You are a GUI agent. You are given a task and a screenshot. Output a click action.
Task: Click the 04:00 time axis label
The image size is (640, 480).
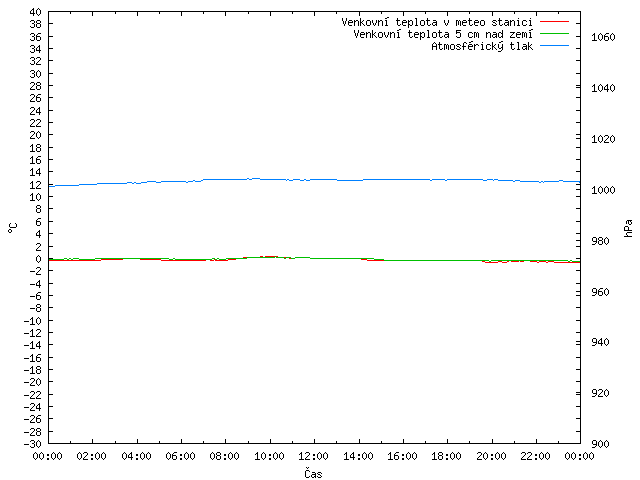point(136,456)
